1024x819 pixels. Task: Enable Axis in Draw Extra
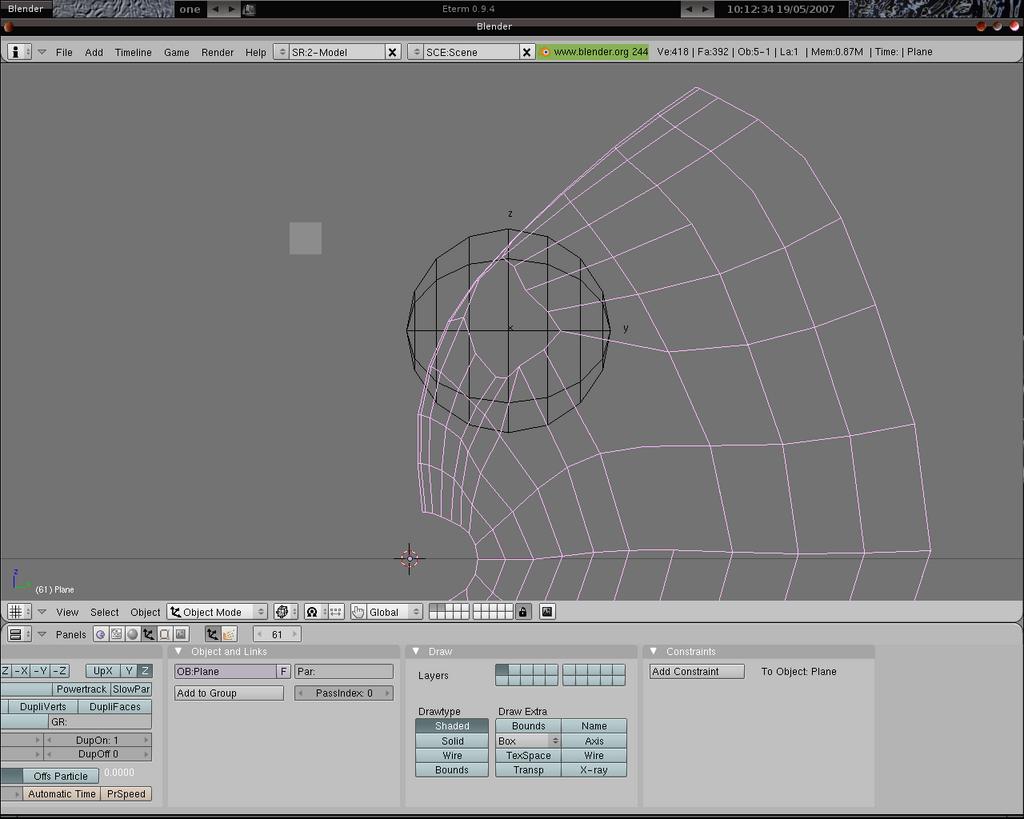click(x=594, y=741)
